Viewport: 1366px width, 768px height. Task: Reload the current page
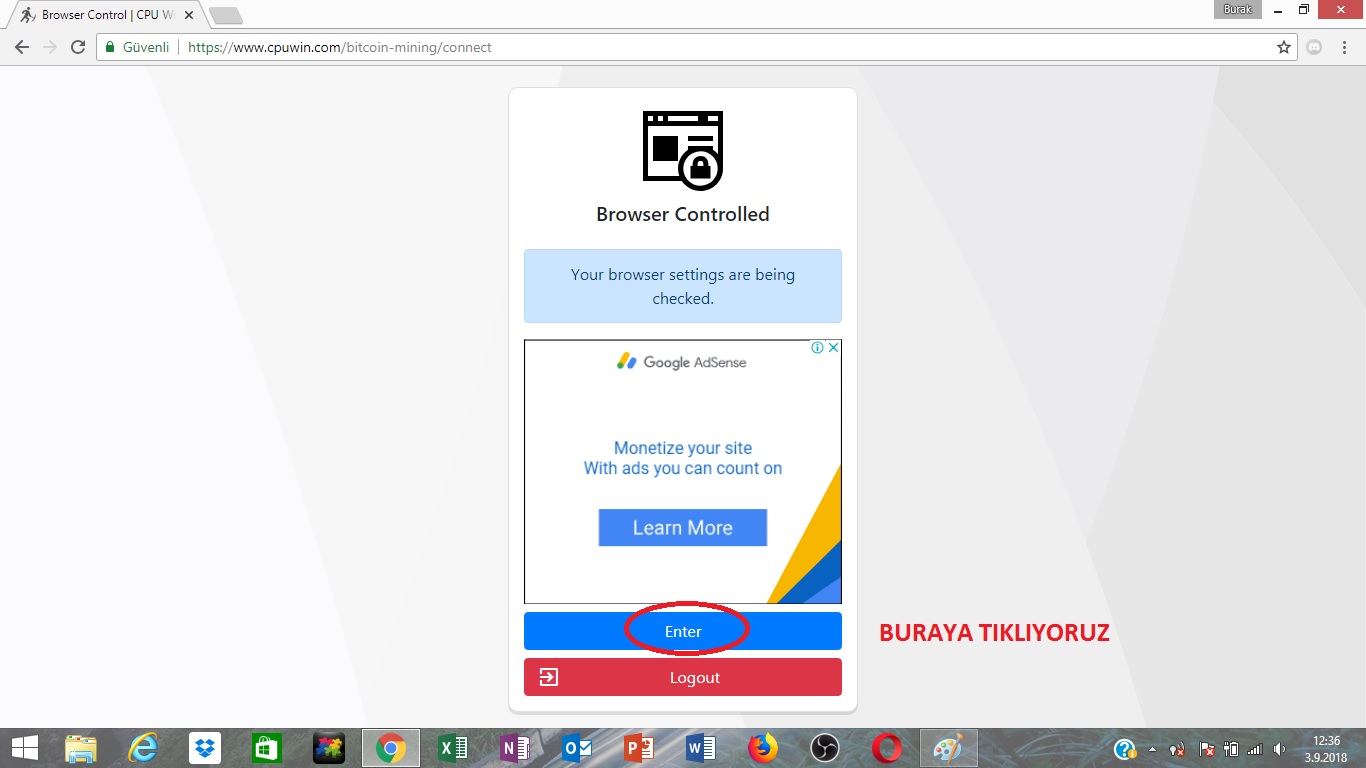[78, 47]
